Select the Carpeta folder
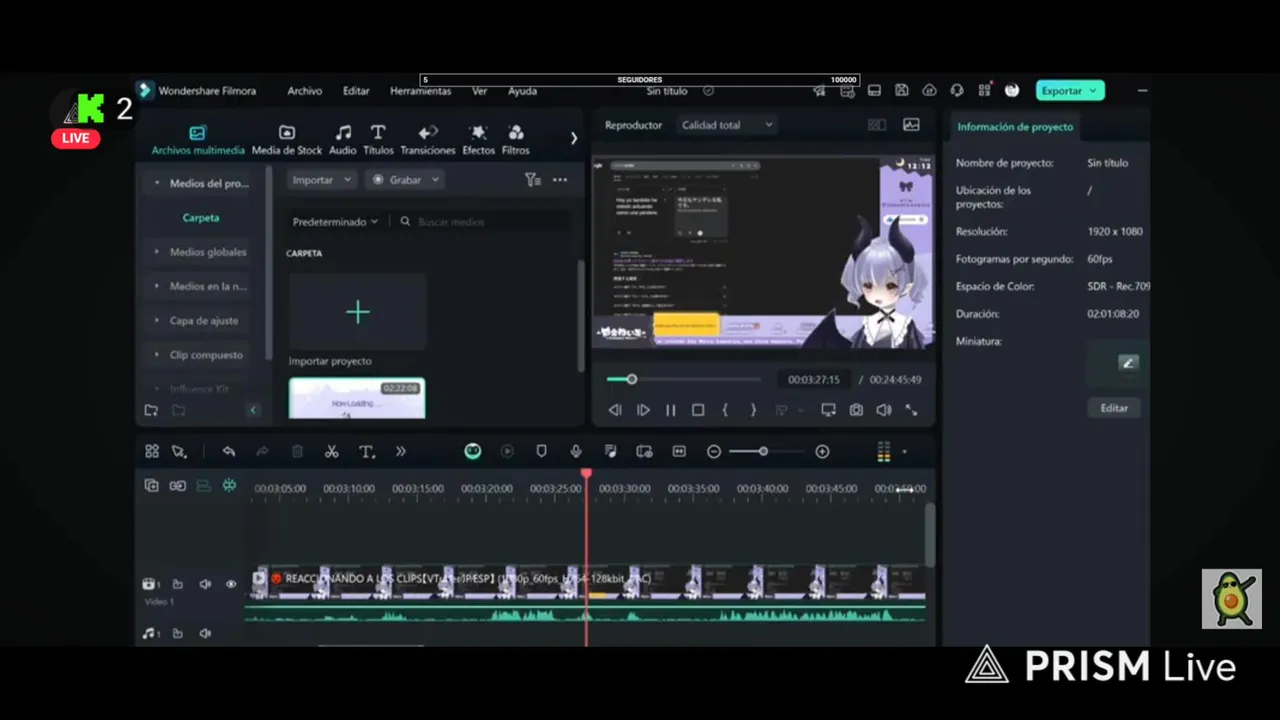This screenshot has height=720, width=1280. point(201,218)
